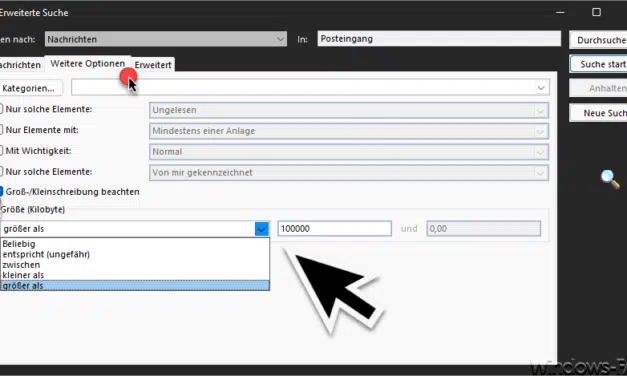Click the 'Kategorien...' button

click(x=31, y=88)
